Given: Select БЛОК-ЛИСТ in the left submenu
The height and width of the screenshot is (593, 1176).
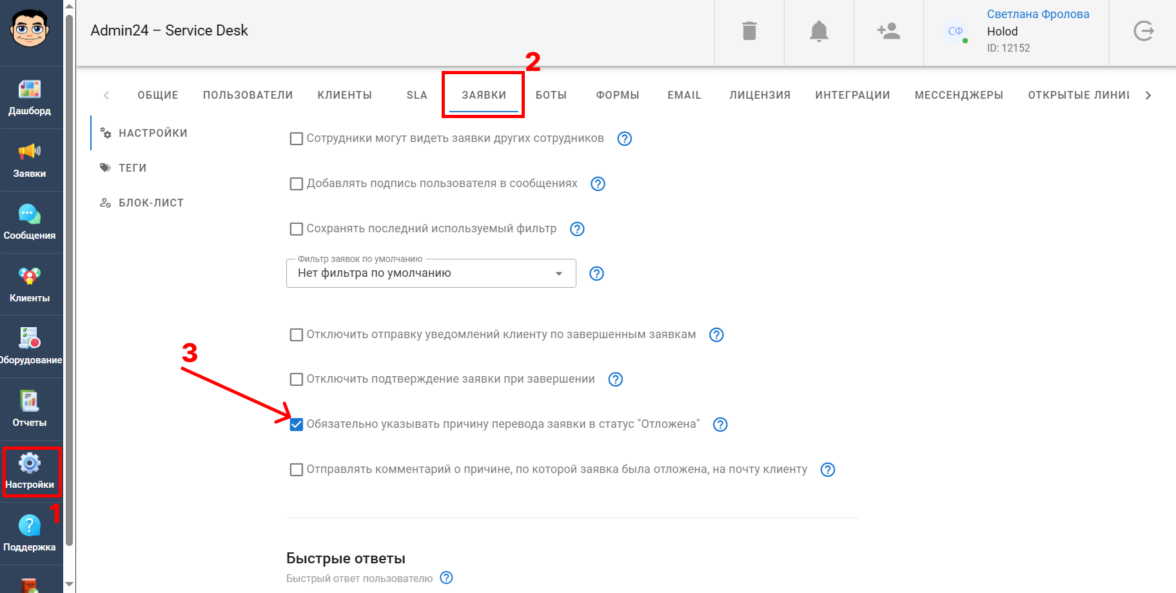Looking at the screenshot, I should 142,202.
